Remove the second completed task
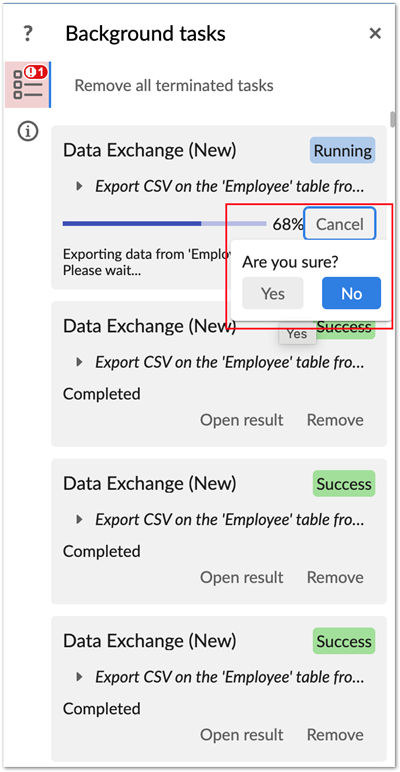This screenshot has width=400, height=772. click(335, 420)
